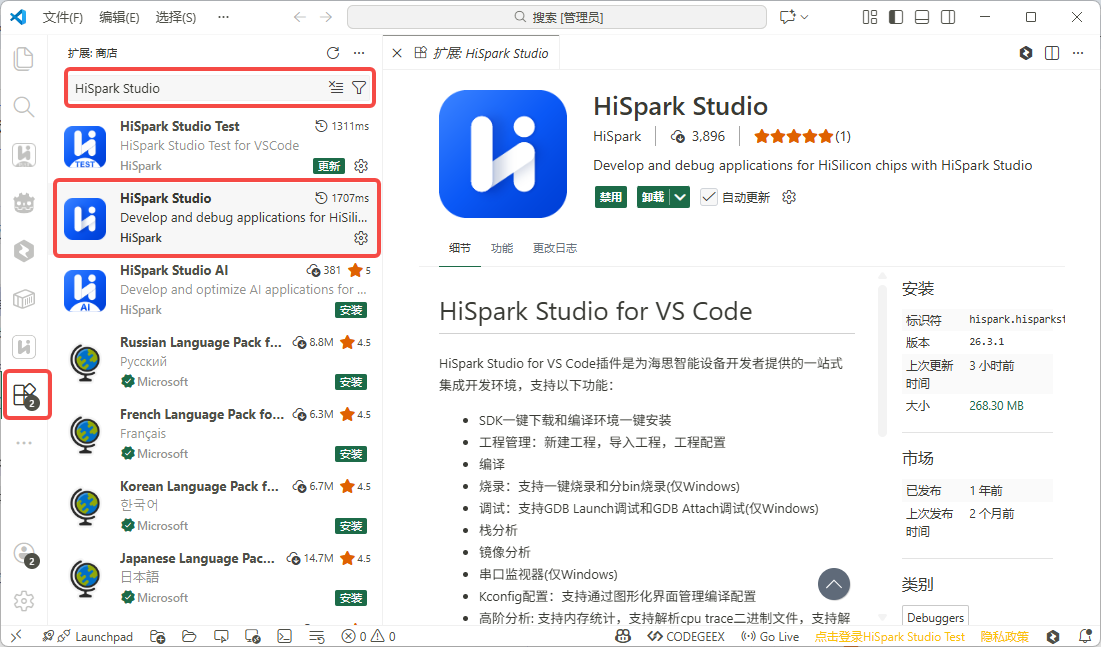This screenshot has width=1101, height=647.
Task: Install Russian Language Pack
Action: click(x=350, y=382)
